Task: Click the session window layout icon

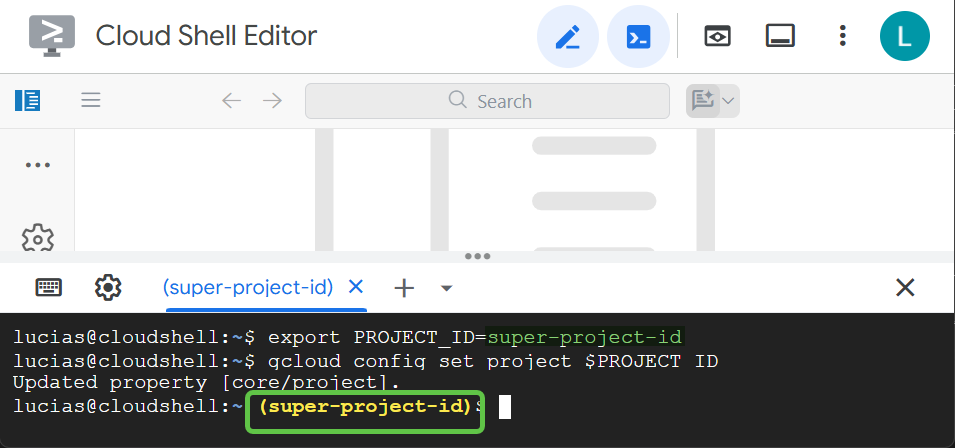Action: (x=780, y=37)
